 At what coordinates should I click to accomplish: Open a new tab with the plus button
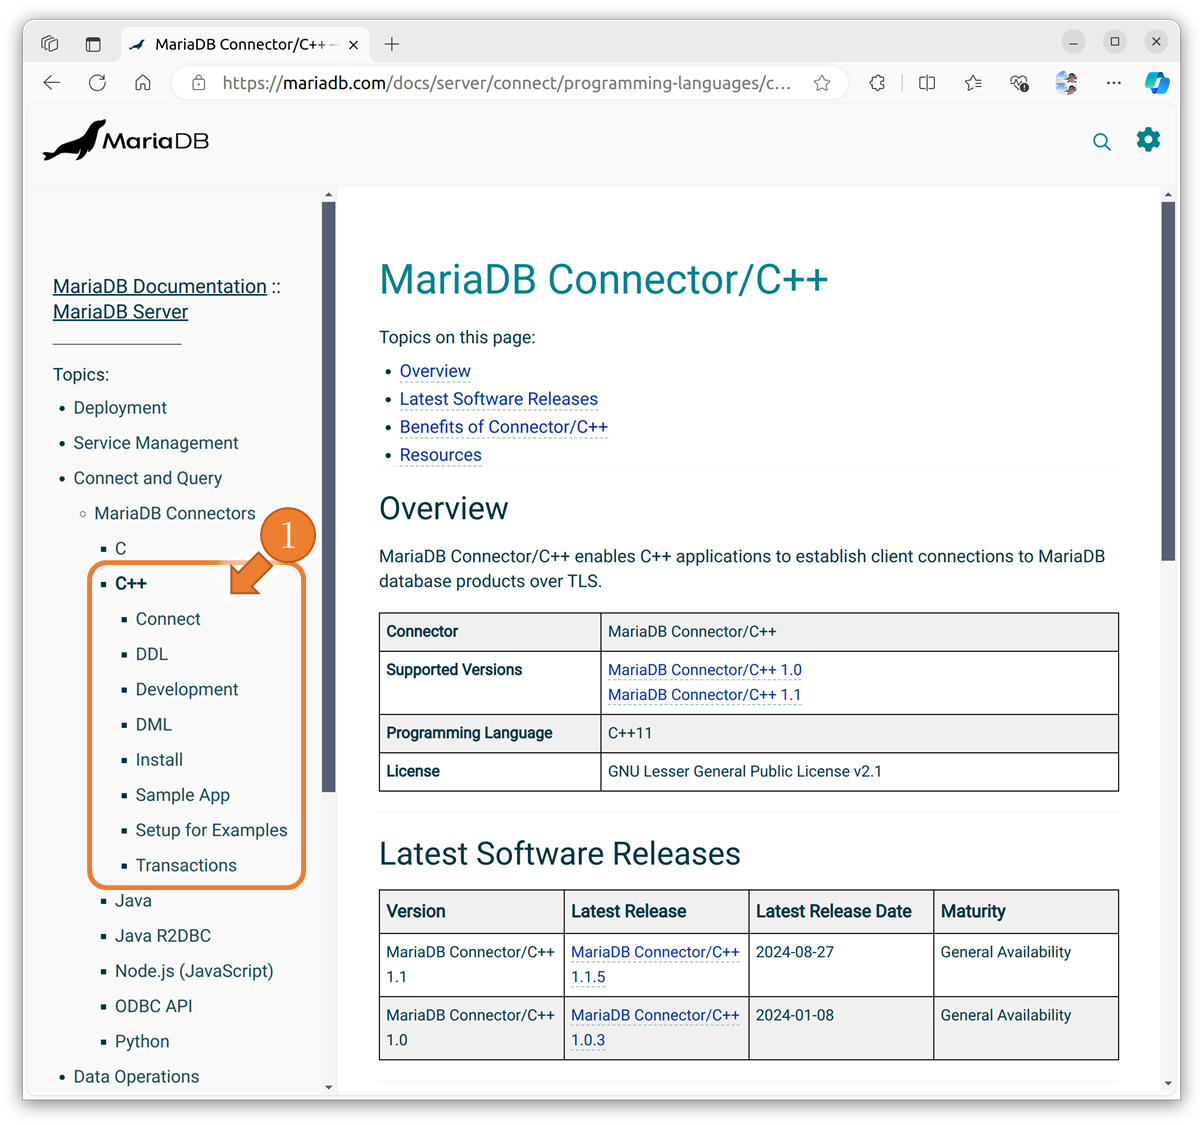[x=392, y=44]
